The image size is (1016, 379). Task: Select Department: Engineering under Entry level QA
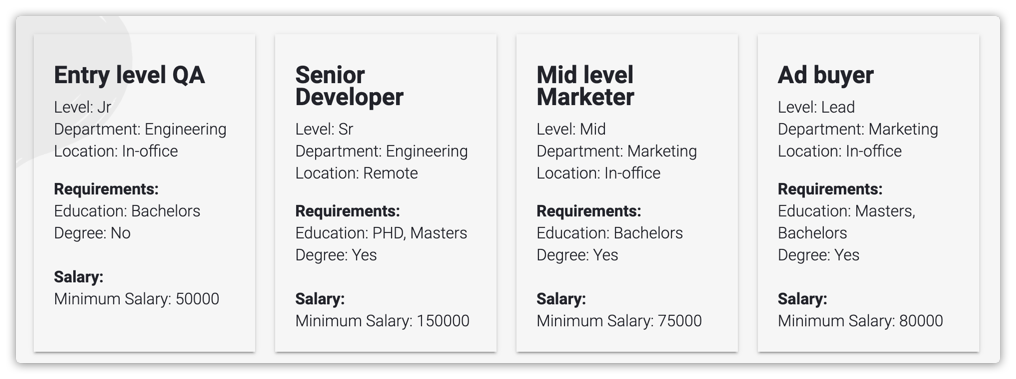point(140,129)
